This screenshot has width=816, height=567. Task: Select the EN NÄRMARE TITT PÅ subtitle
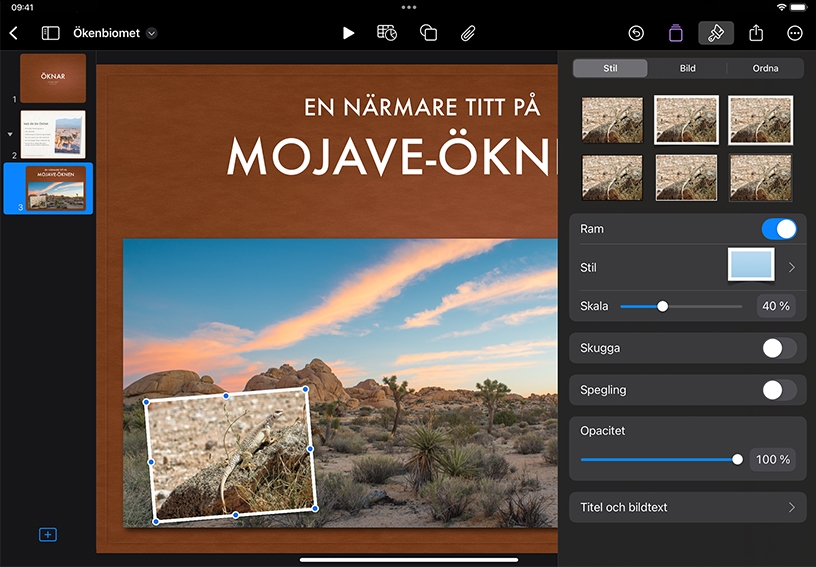[x=422, y=107]
